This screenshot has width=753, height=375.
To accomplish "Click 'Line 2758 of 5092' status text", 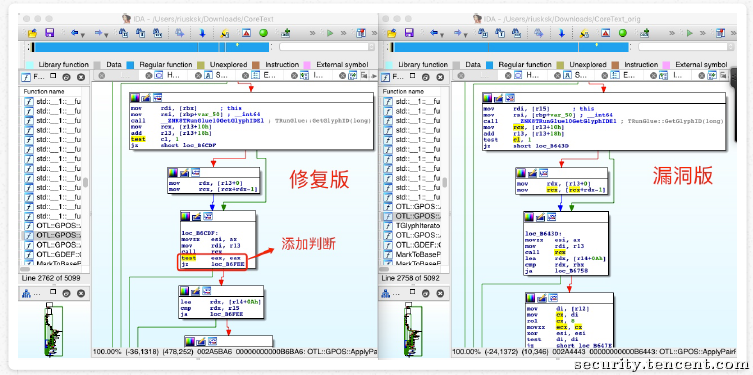I will pos(410,278).
